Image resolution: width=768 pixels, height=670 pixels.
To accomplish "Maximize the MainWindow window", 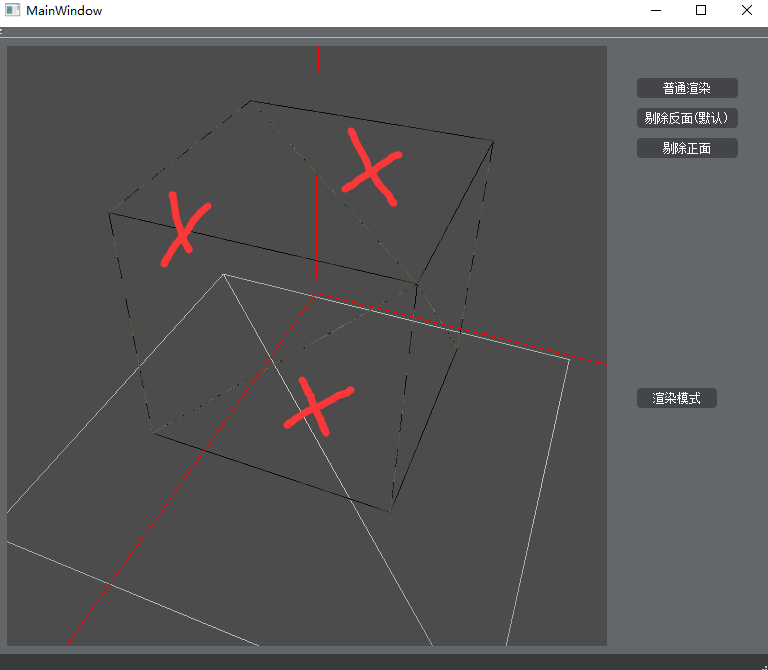I will tap(701, 10).
